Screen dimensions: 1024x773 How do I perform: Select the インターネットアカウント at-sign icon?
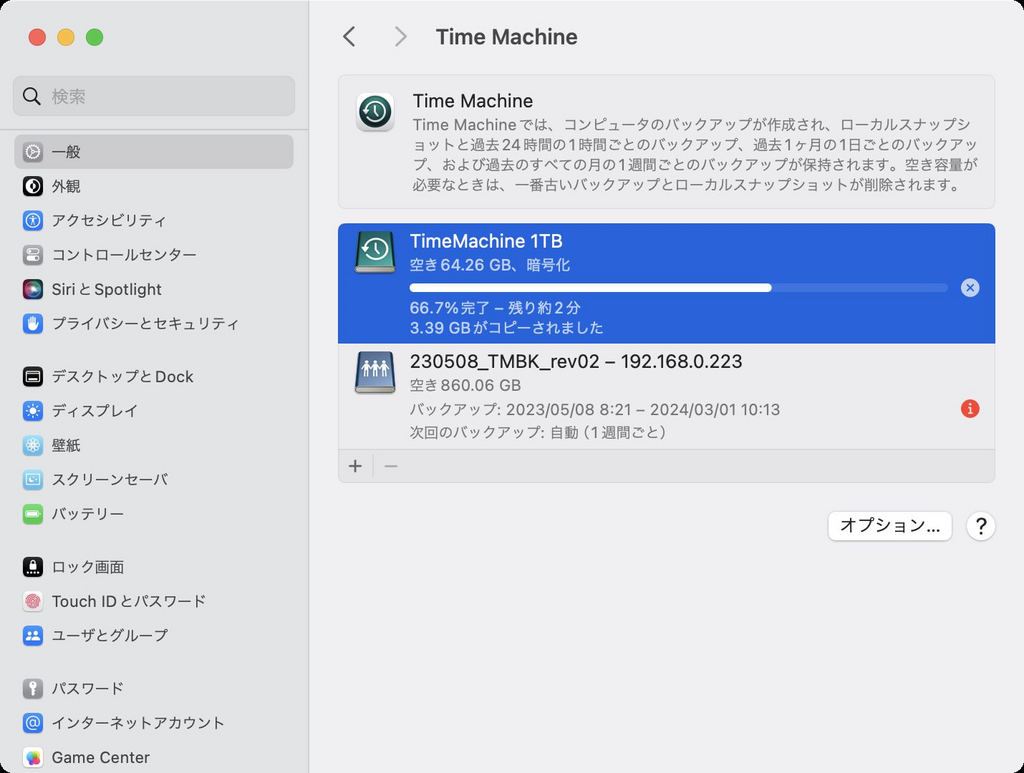tap(33, 723)
